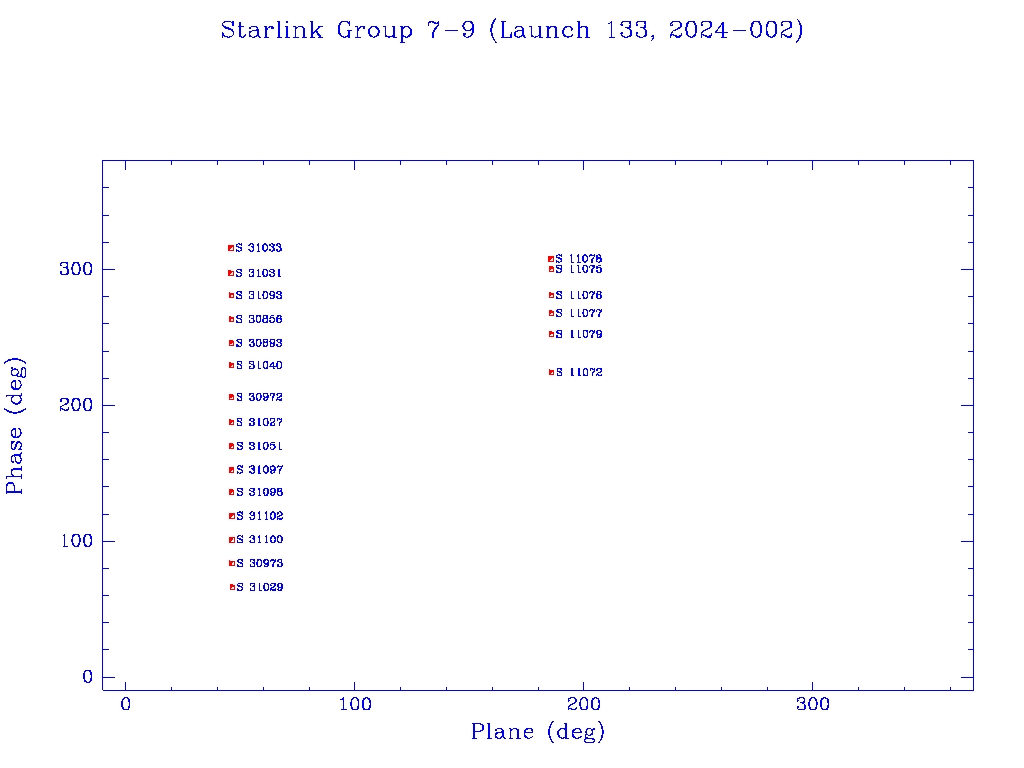Click the satellite label S 31027
Image resolution: width=1024 pixels, height=768 pixels.
click(x=259, y=423)
